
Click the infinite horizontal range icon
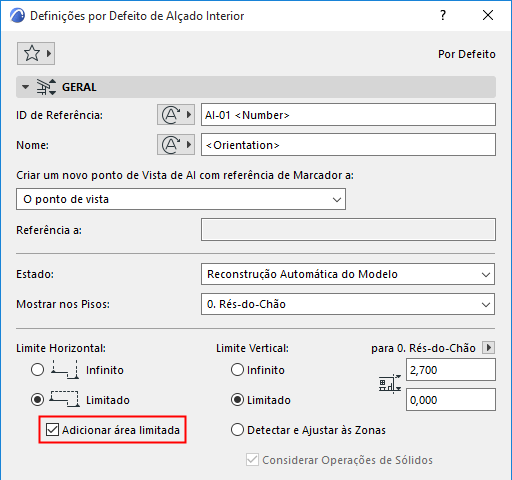65,369
